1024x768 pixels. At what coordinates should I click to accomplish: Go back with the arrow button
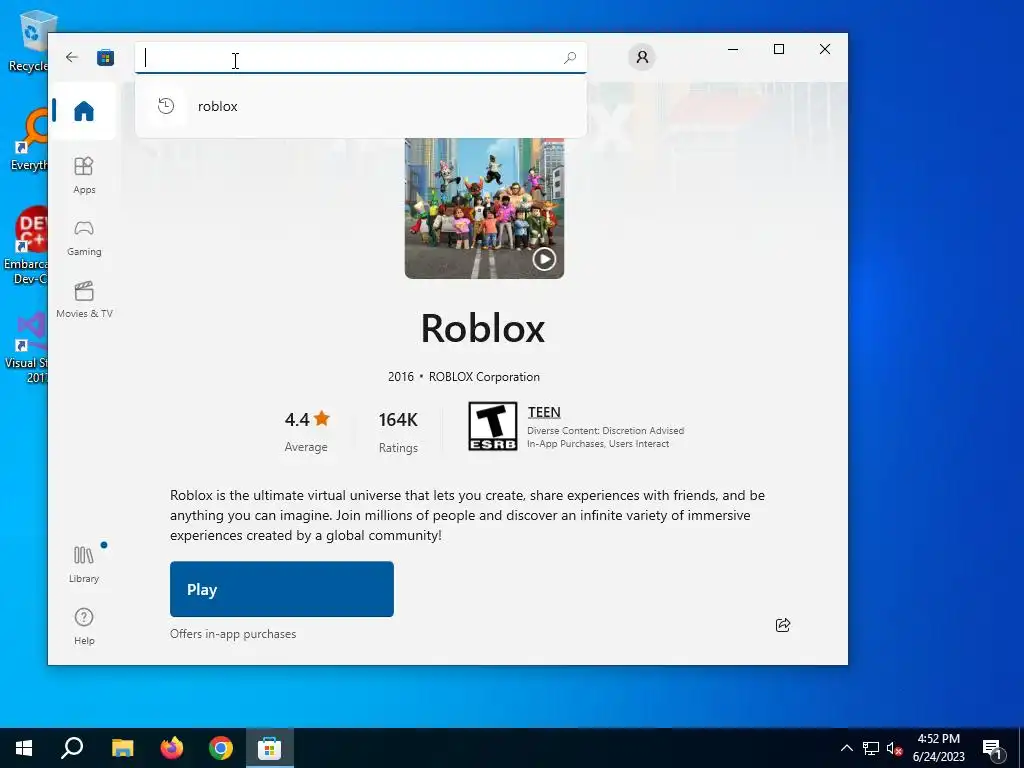coord(72,57)
